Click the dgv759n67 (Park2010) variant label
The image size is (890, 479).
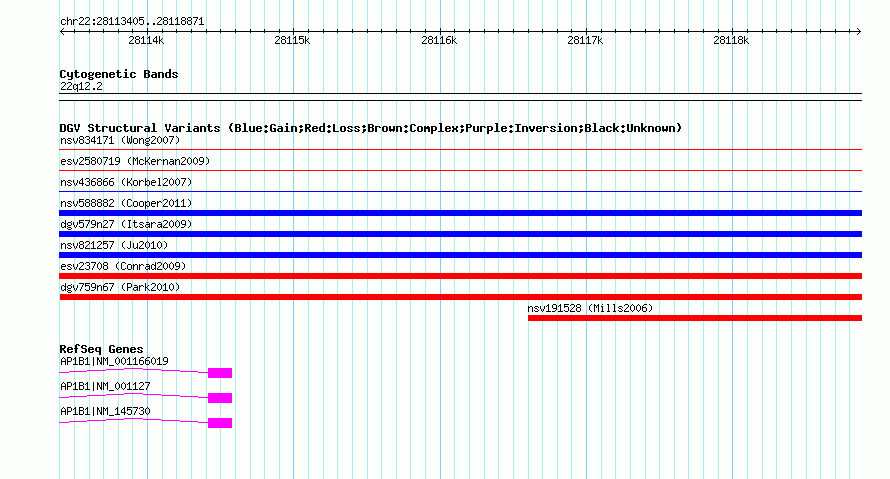coord(120,287)
